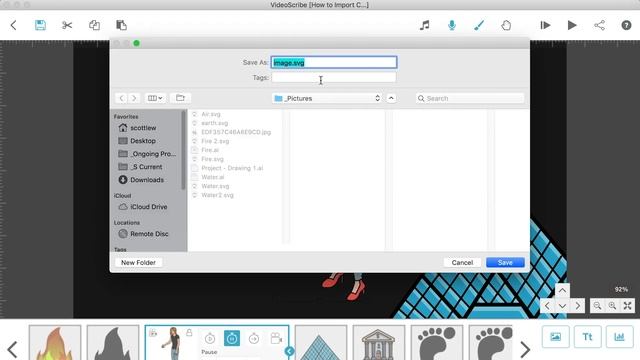The height and width of the screenshot is (360, 640).
Task: Select the grey flame timeline thumbnail
Action: [x=113, y=343]
